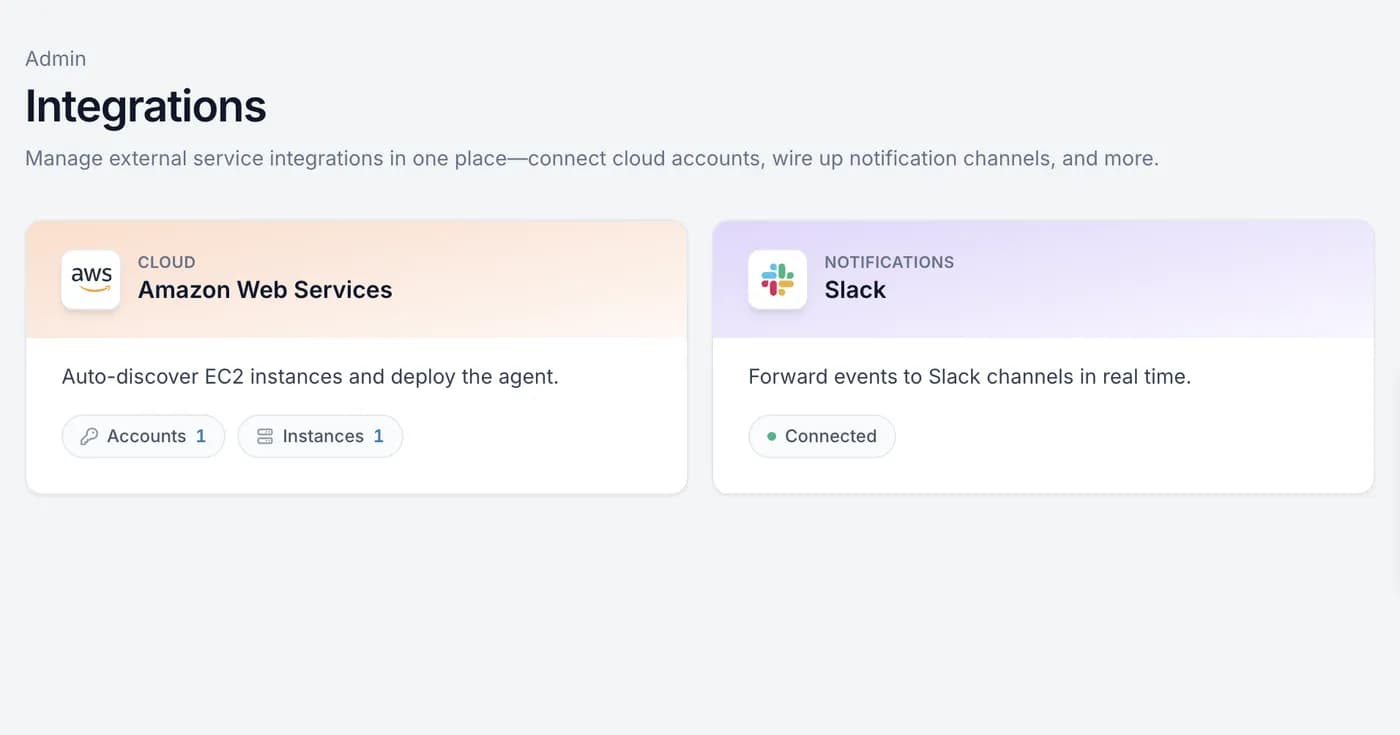Click the AWS logo icon

(x=91, y=279)
